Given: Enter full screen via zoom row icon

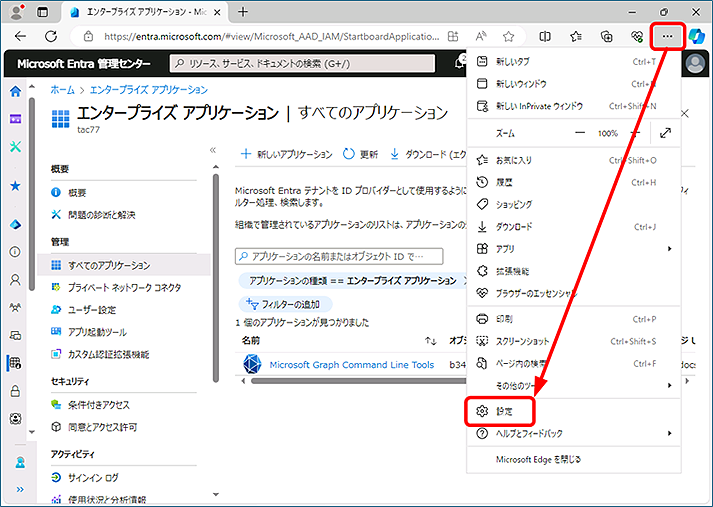Looking at the screenshot, I should pos(665,133).
